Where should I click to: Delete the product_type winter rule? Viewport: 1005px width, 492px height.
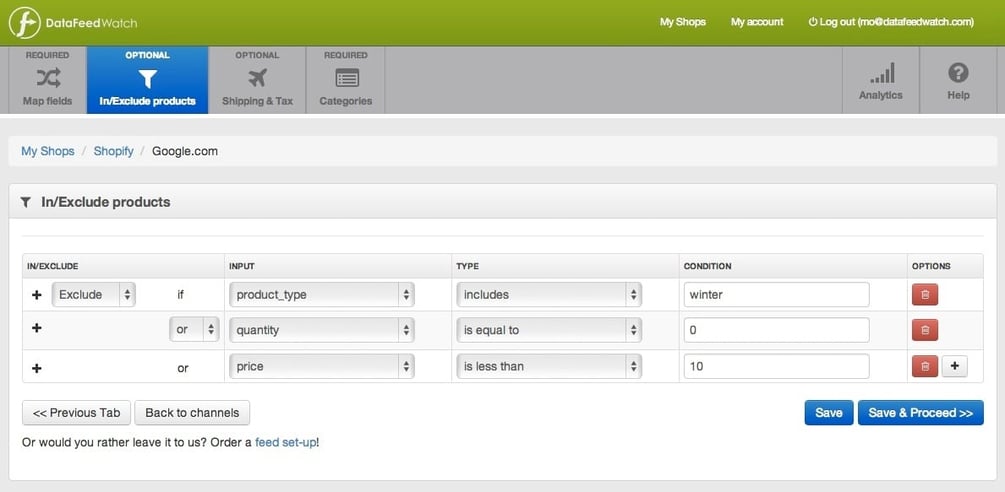pyautogui.click(x=924, y=295)
